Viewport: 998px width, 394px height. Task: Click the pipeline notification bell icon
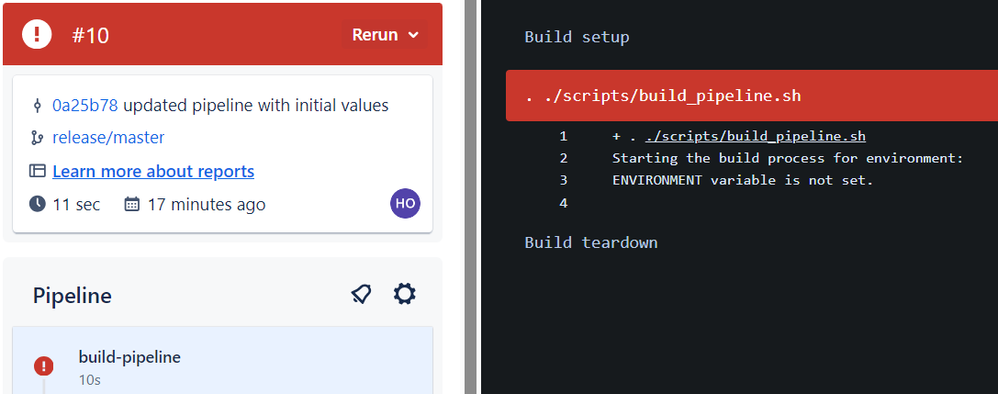[362, 295]
